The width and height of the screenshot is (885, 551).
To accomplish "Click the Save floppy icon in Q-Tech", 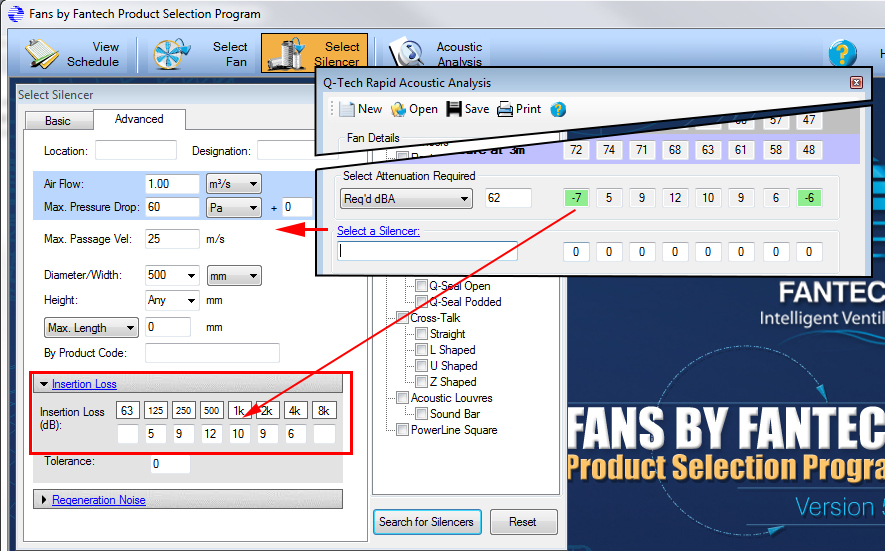I will [x=454, y=109].
